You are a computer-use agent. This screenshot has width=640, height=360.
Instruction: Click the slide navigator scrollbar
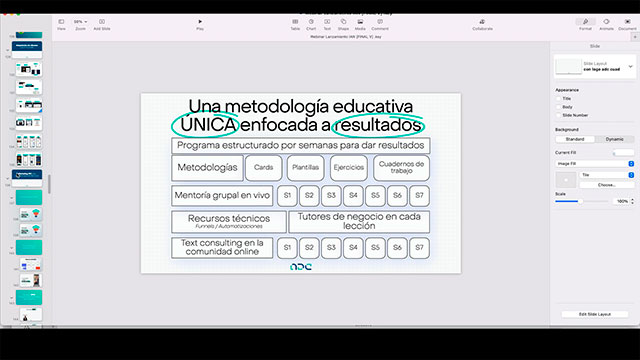[49, 184]
